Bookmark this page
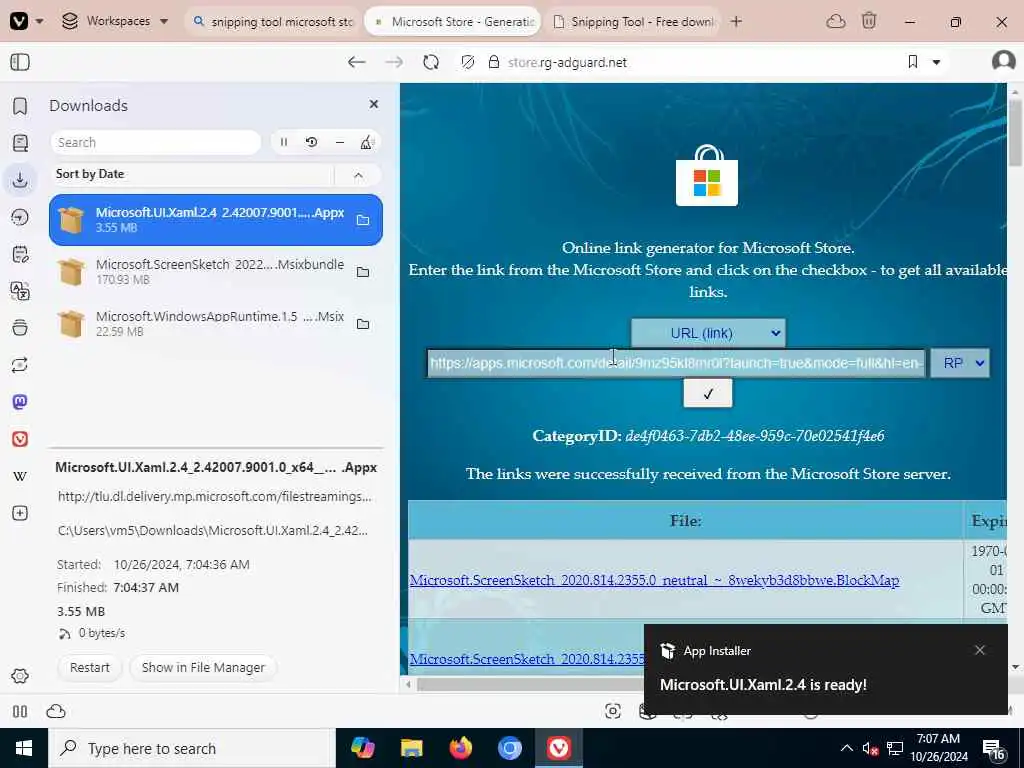The width and height of the screenshot is (1024, 768). pyautogui.click(x=912, y=62)
